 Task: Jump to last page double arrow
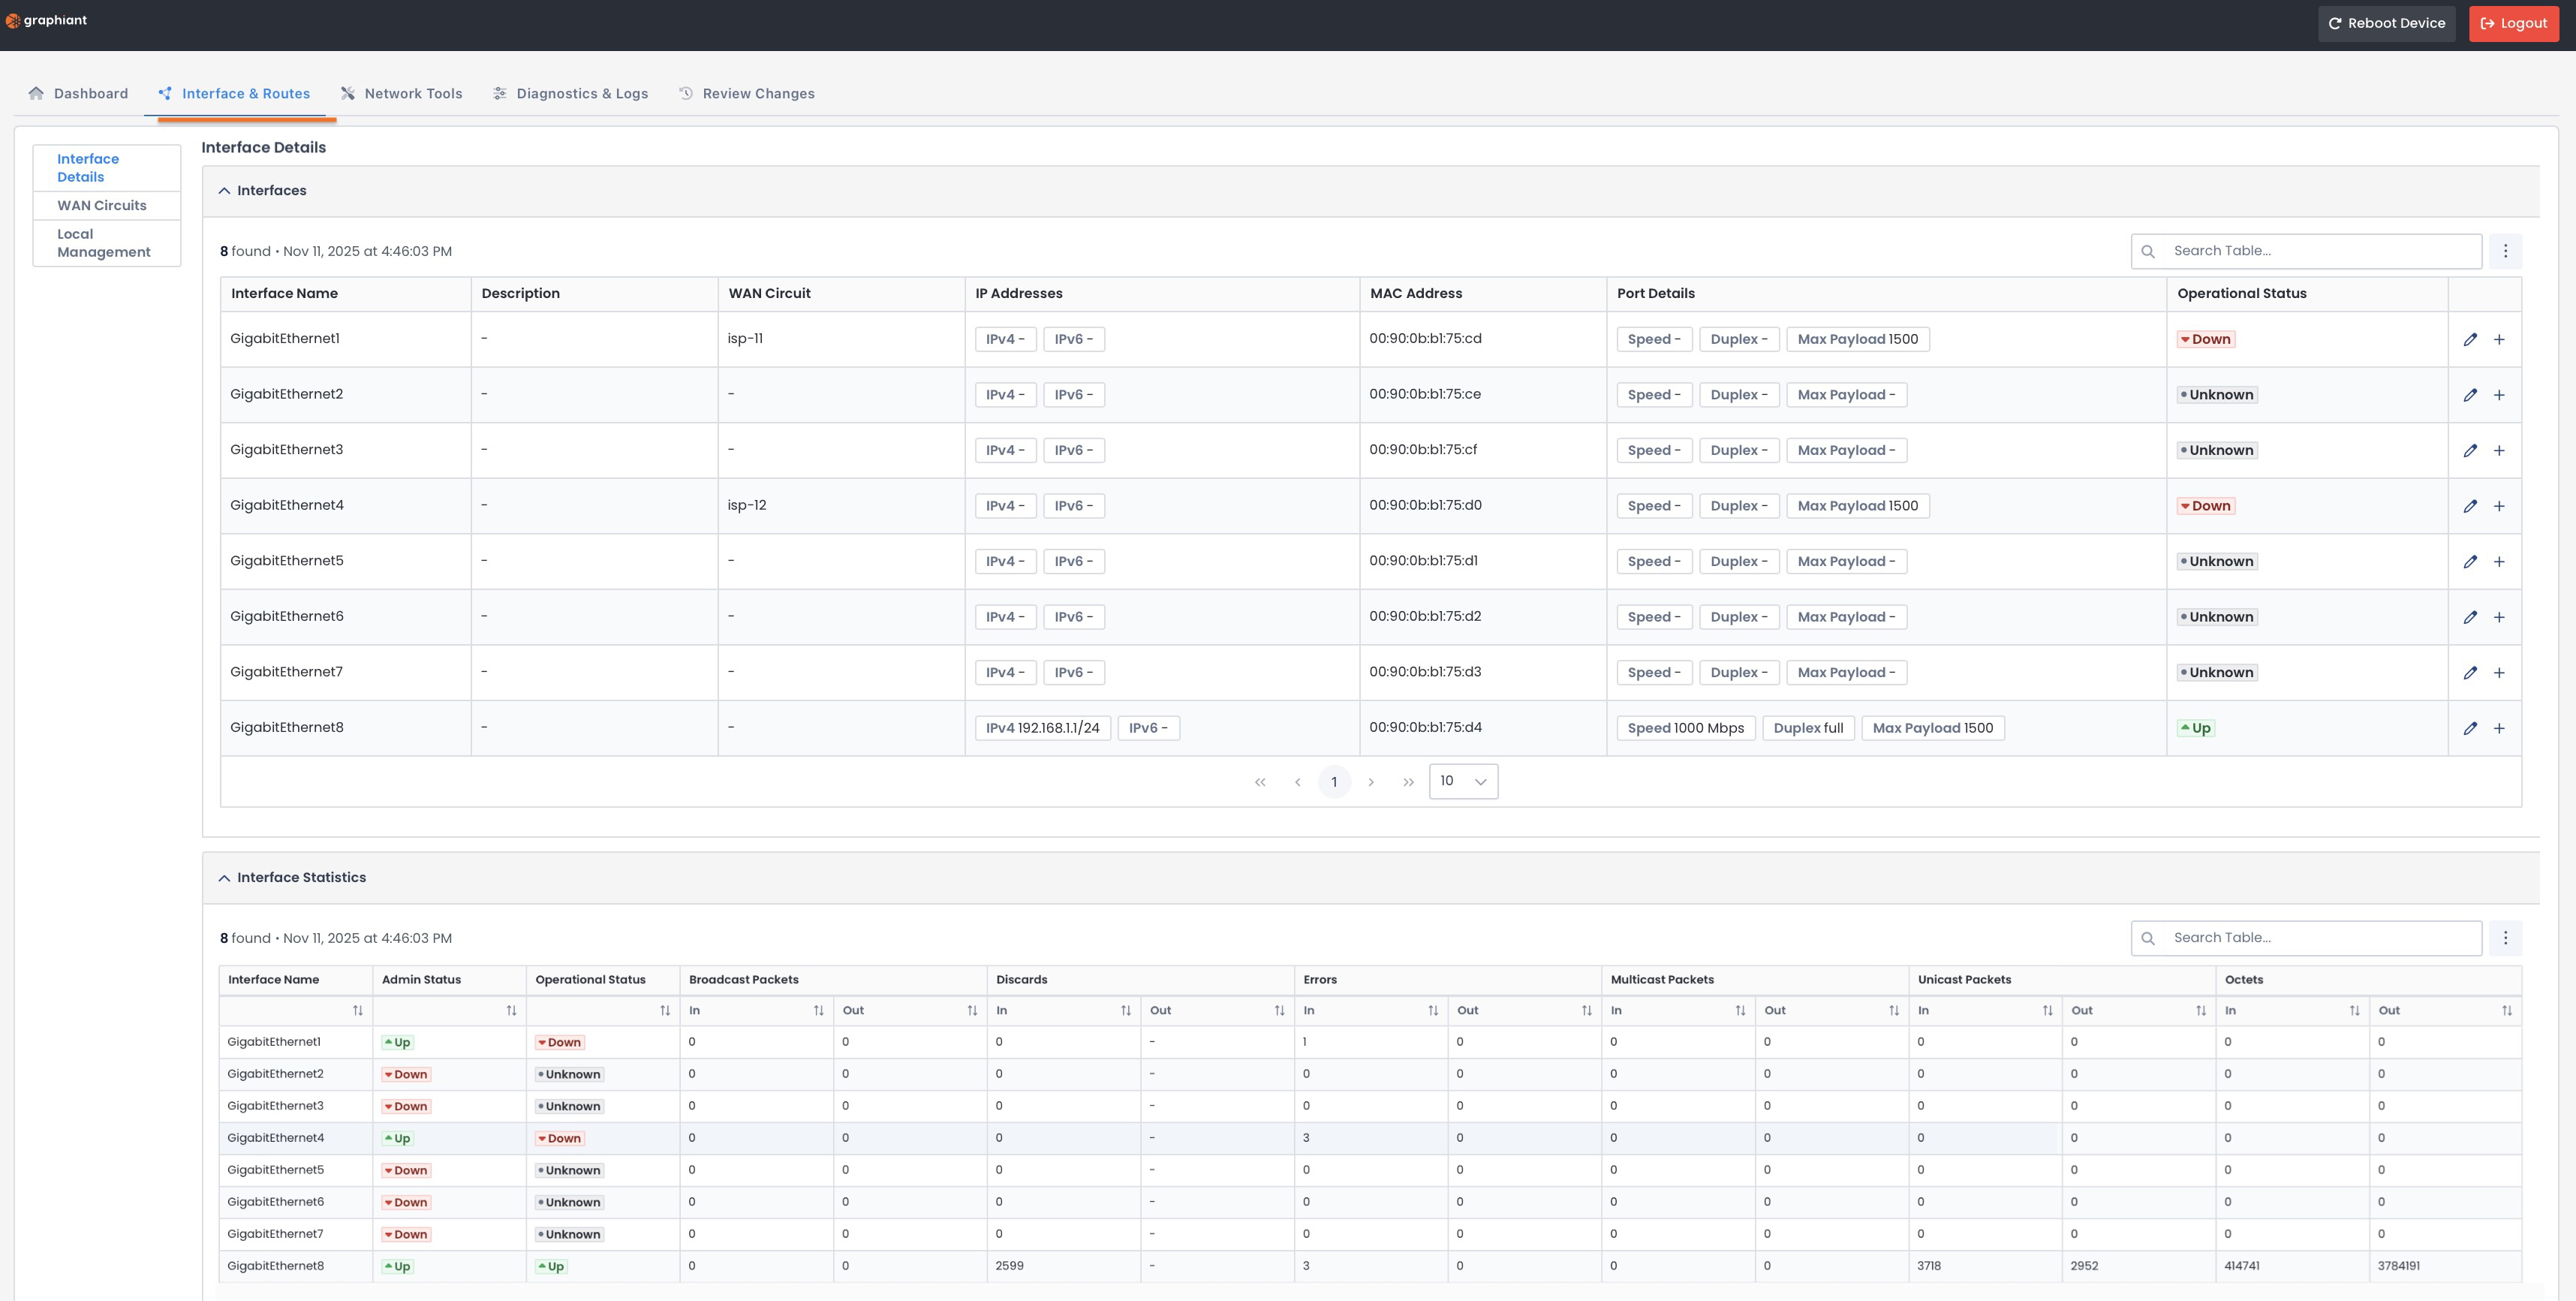click(1408, 782)
